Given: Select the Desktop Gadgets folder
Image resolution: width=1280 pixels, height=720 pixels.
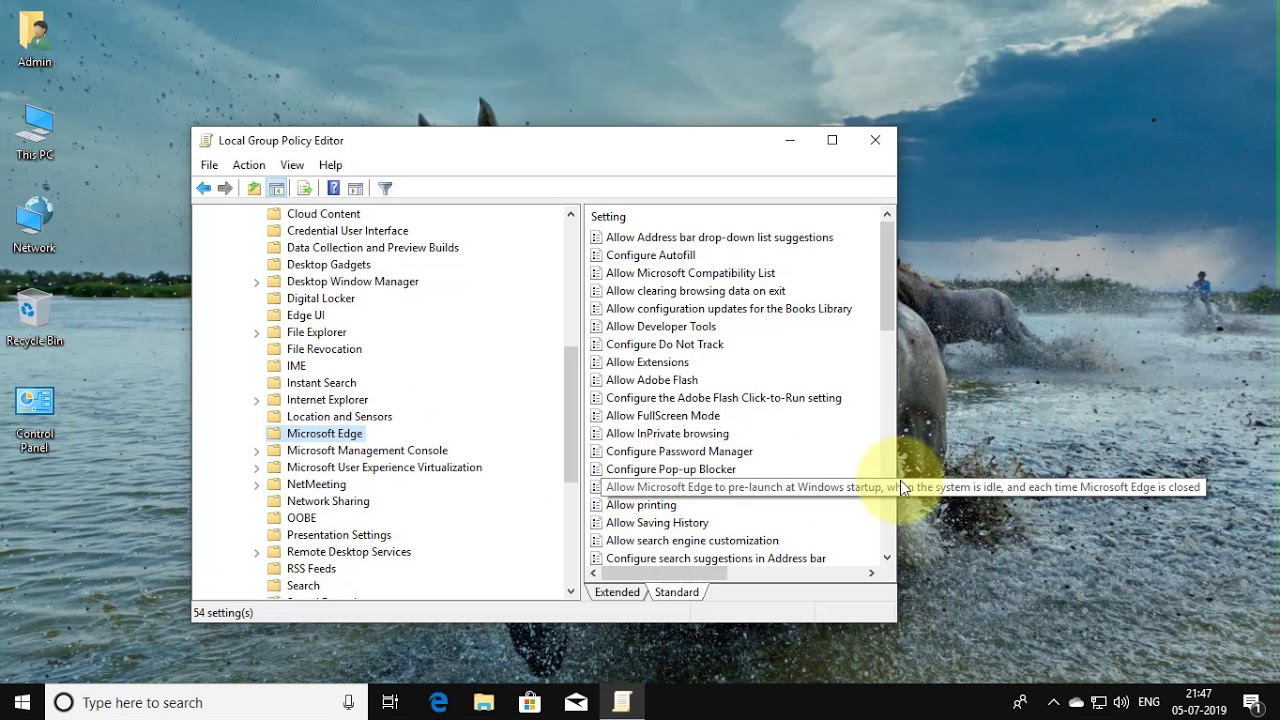Looking at the screenshot, I should tap(328, 265).
